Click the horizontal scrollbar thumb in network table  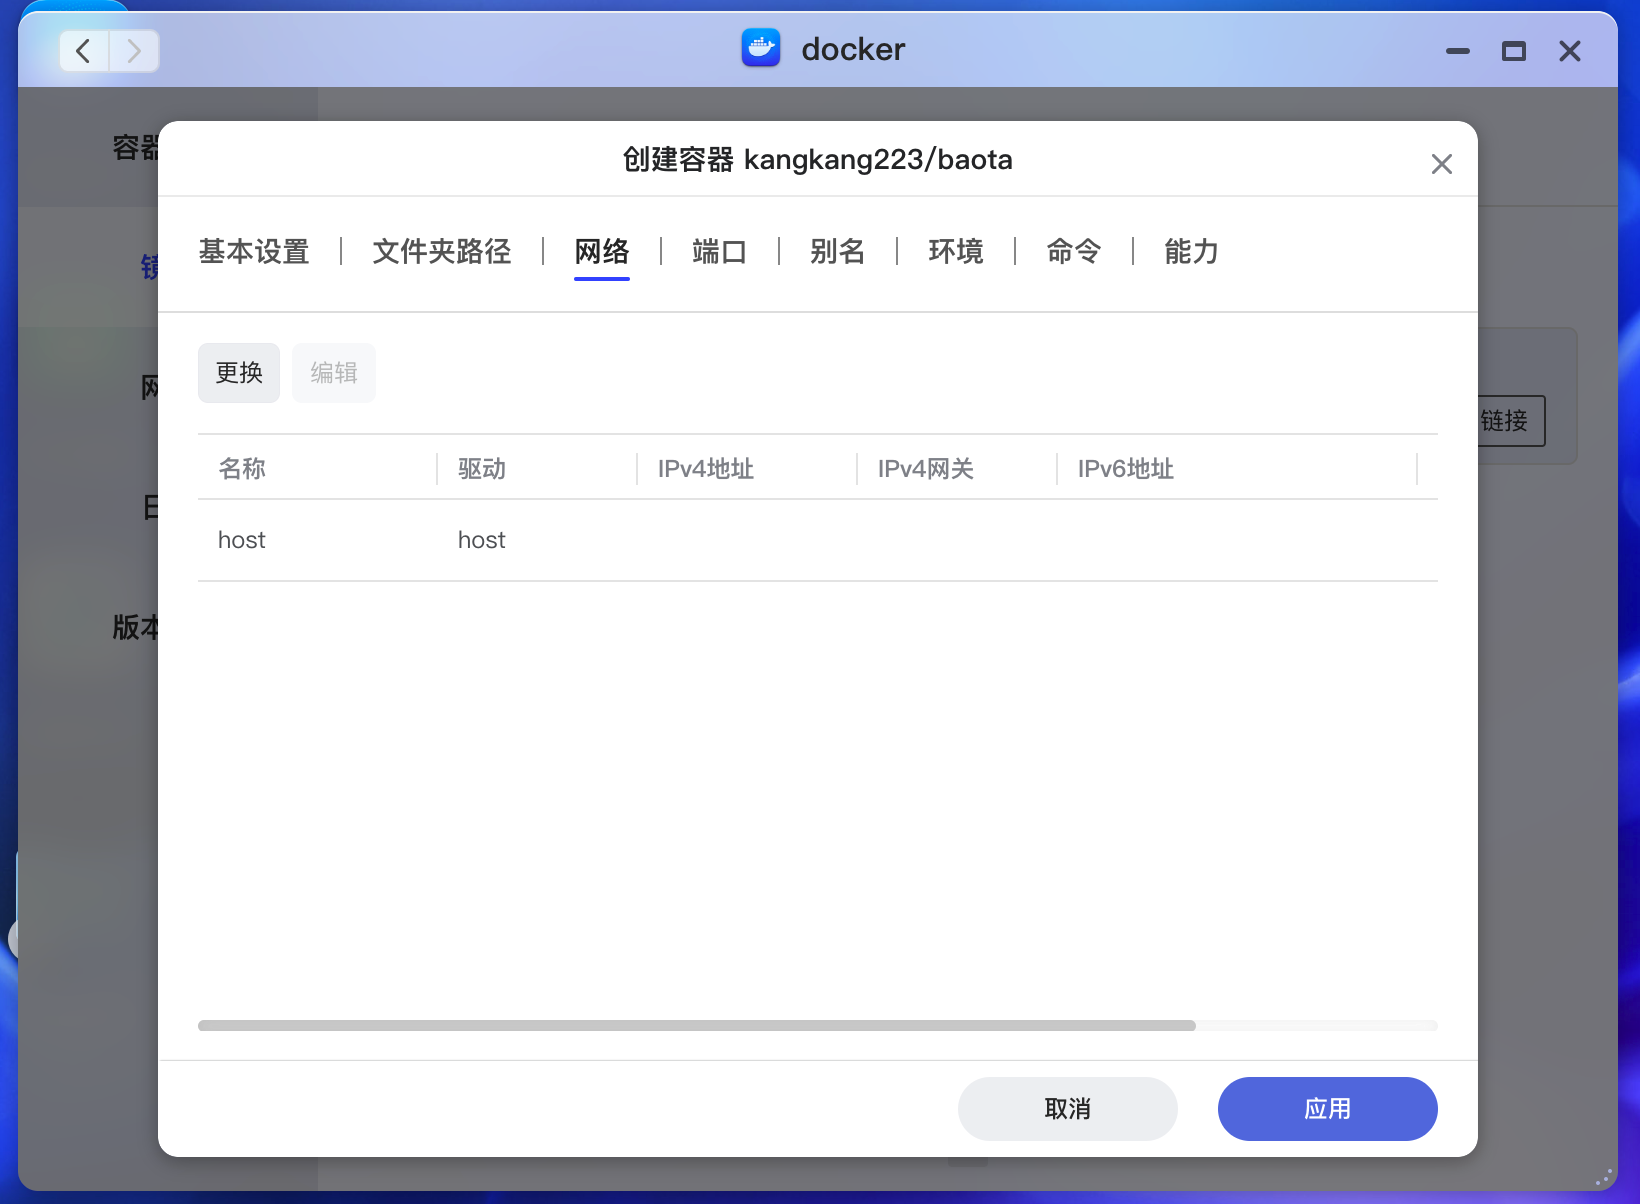[697, 1025]
